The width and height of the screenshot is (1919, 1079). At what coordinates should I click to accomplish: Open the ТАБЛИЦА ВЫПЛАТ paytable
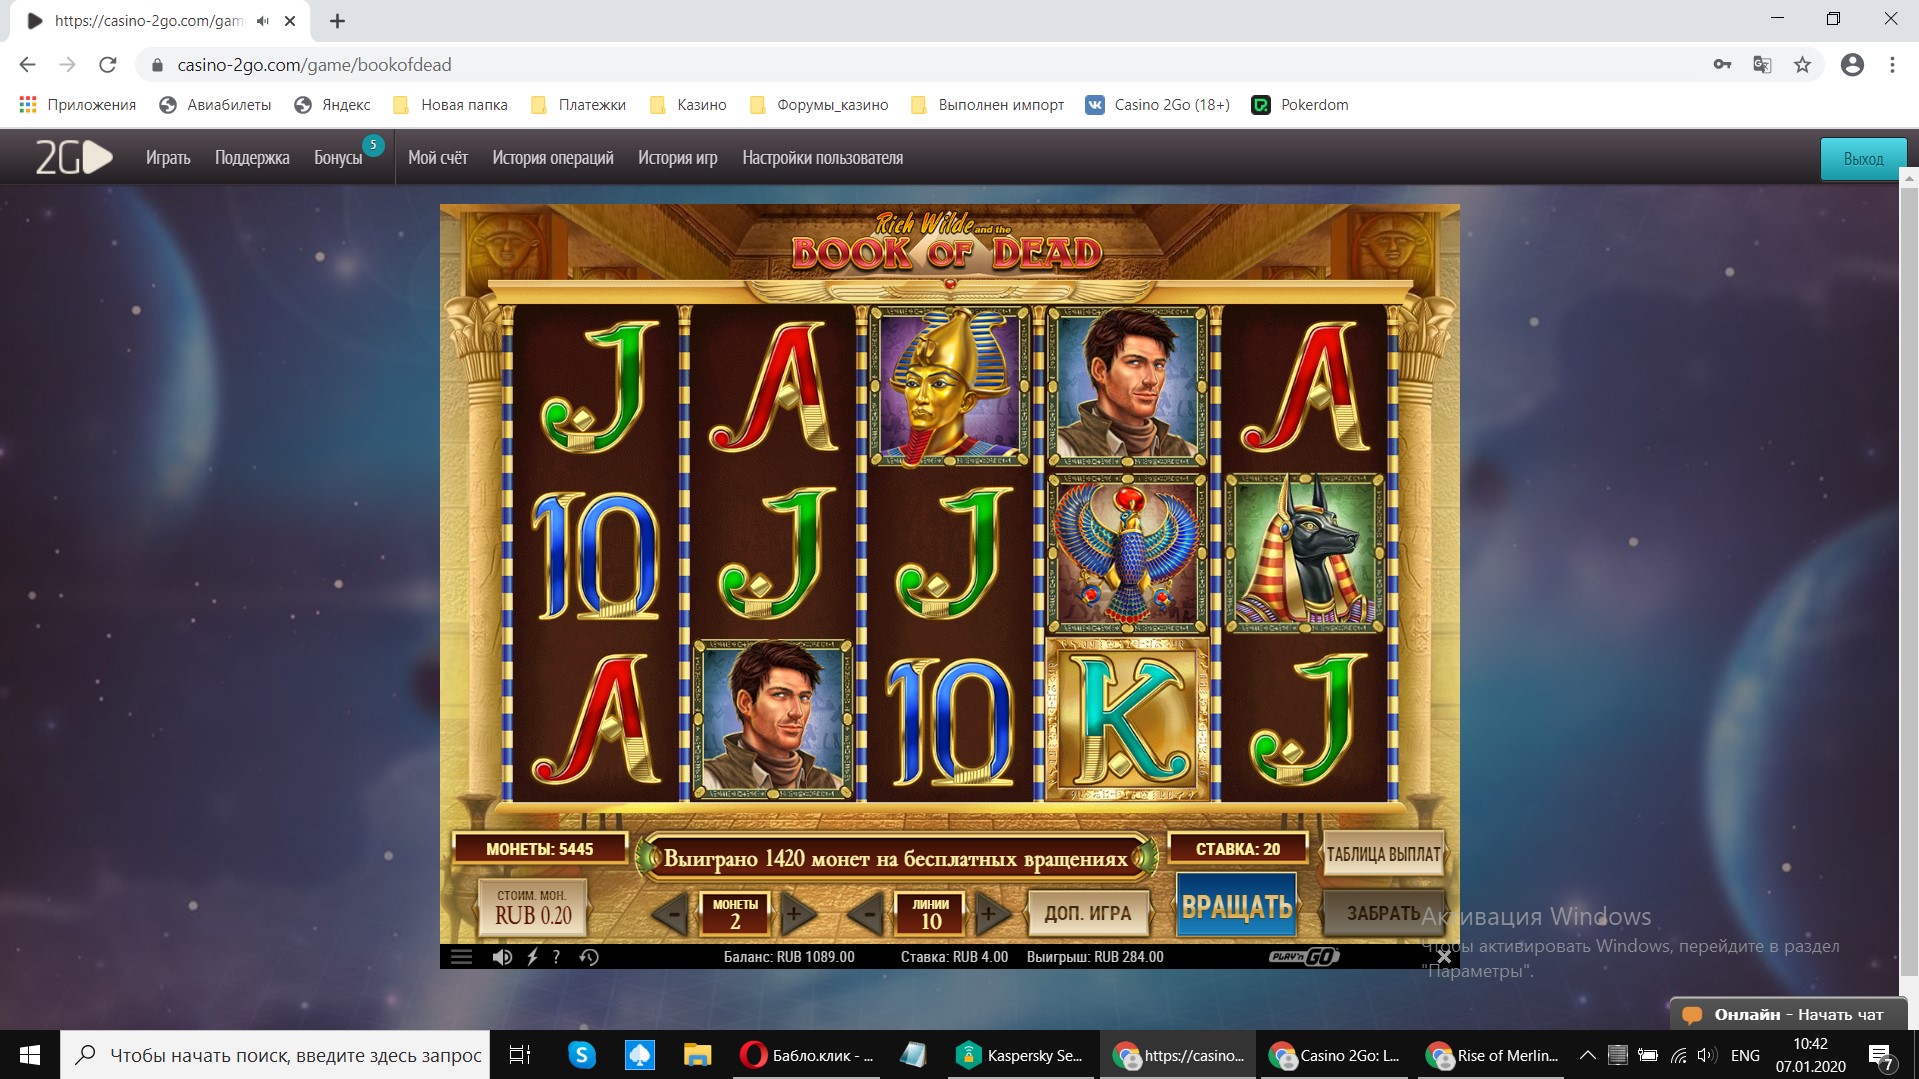(1383, 854)
